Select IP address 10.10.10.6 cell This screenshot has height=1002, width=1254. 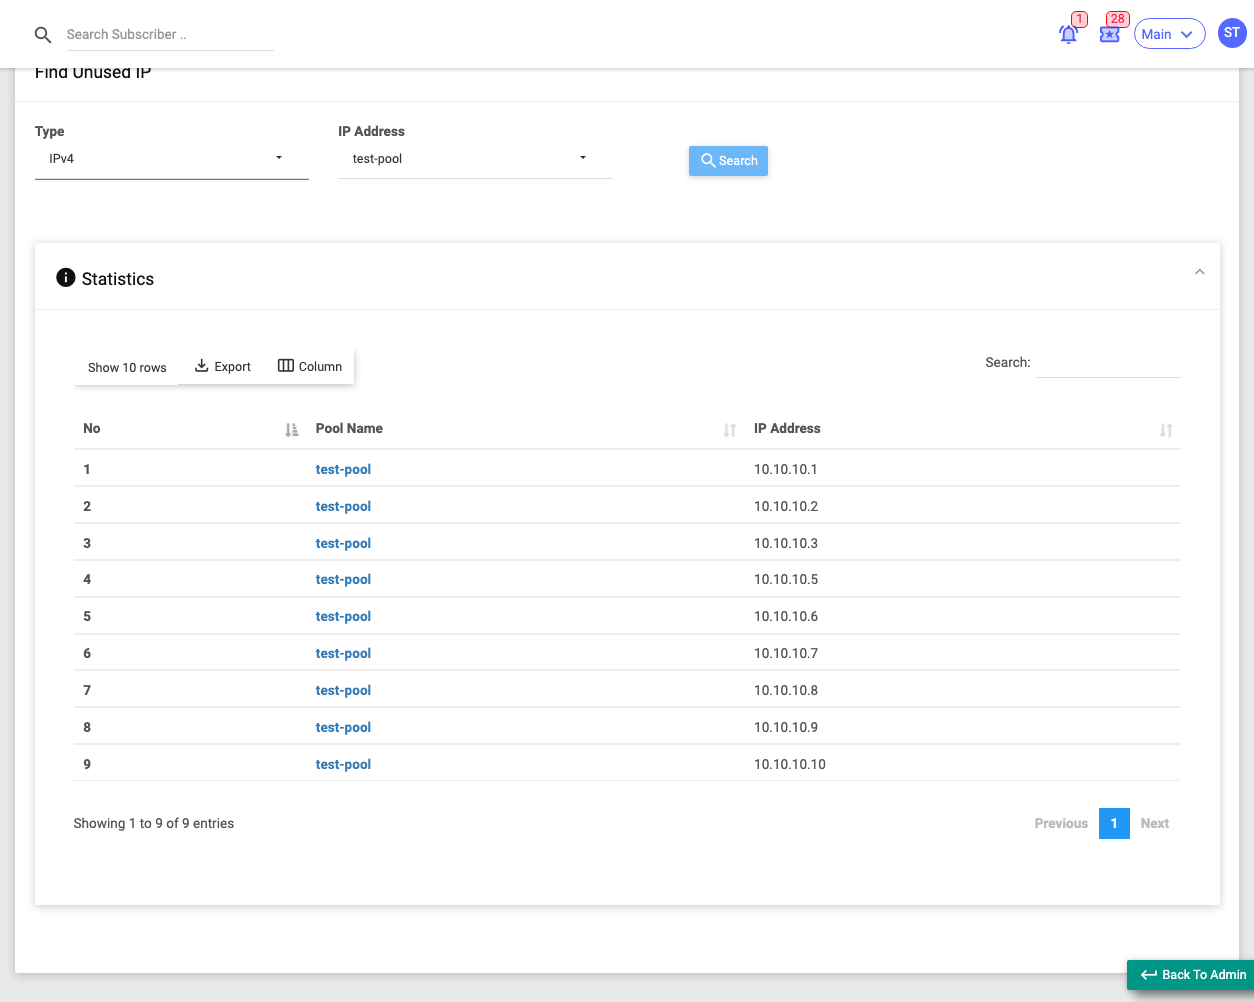(x=786, y=616)
